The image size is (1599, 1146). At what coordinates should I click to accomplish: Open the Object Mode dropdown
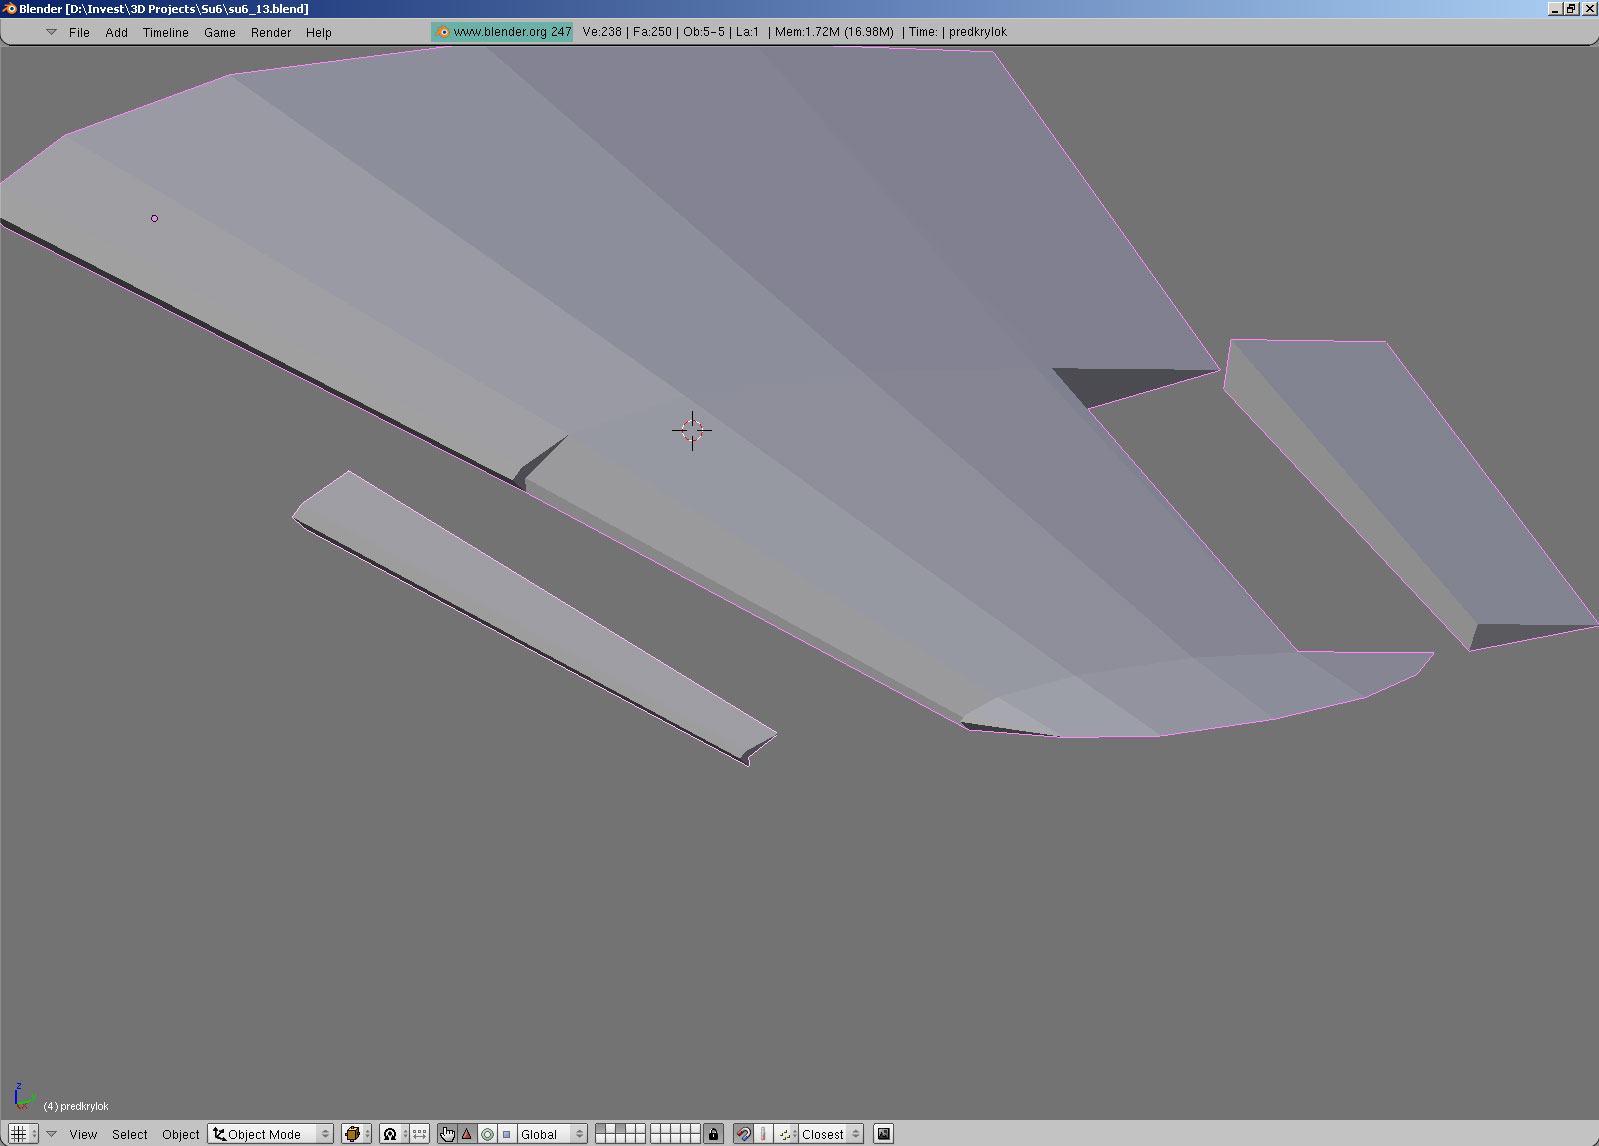(270, 1134)
